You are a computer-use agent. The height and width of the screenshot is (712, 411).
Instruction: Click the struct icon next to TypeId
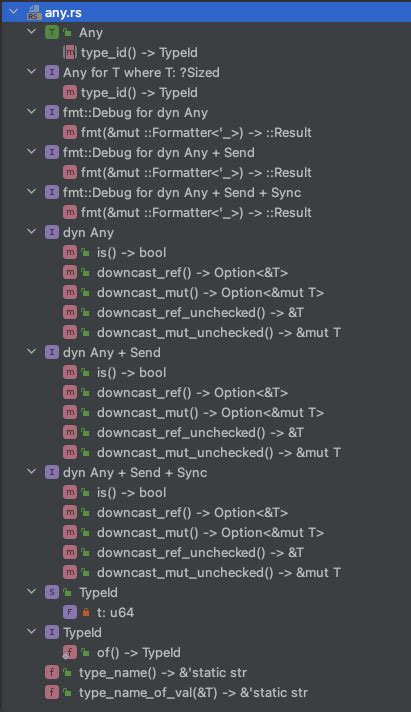[x=52, y=592]
